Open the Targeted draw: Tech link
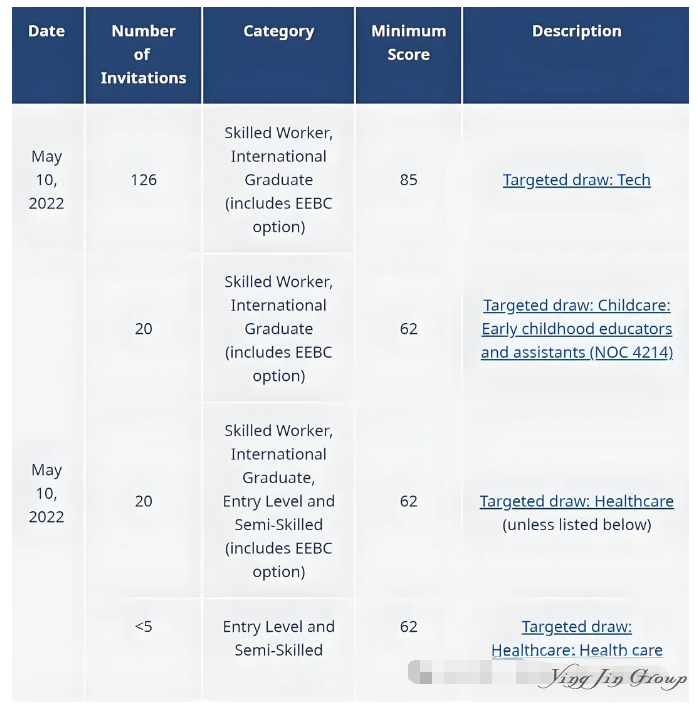This screenshot has height=709, width=697. coord(576,180)
